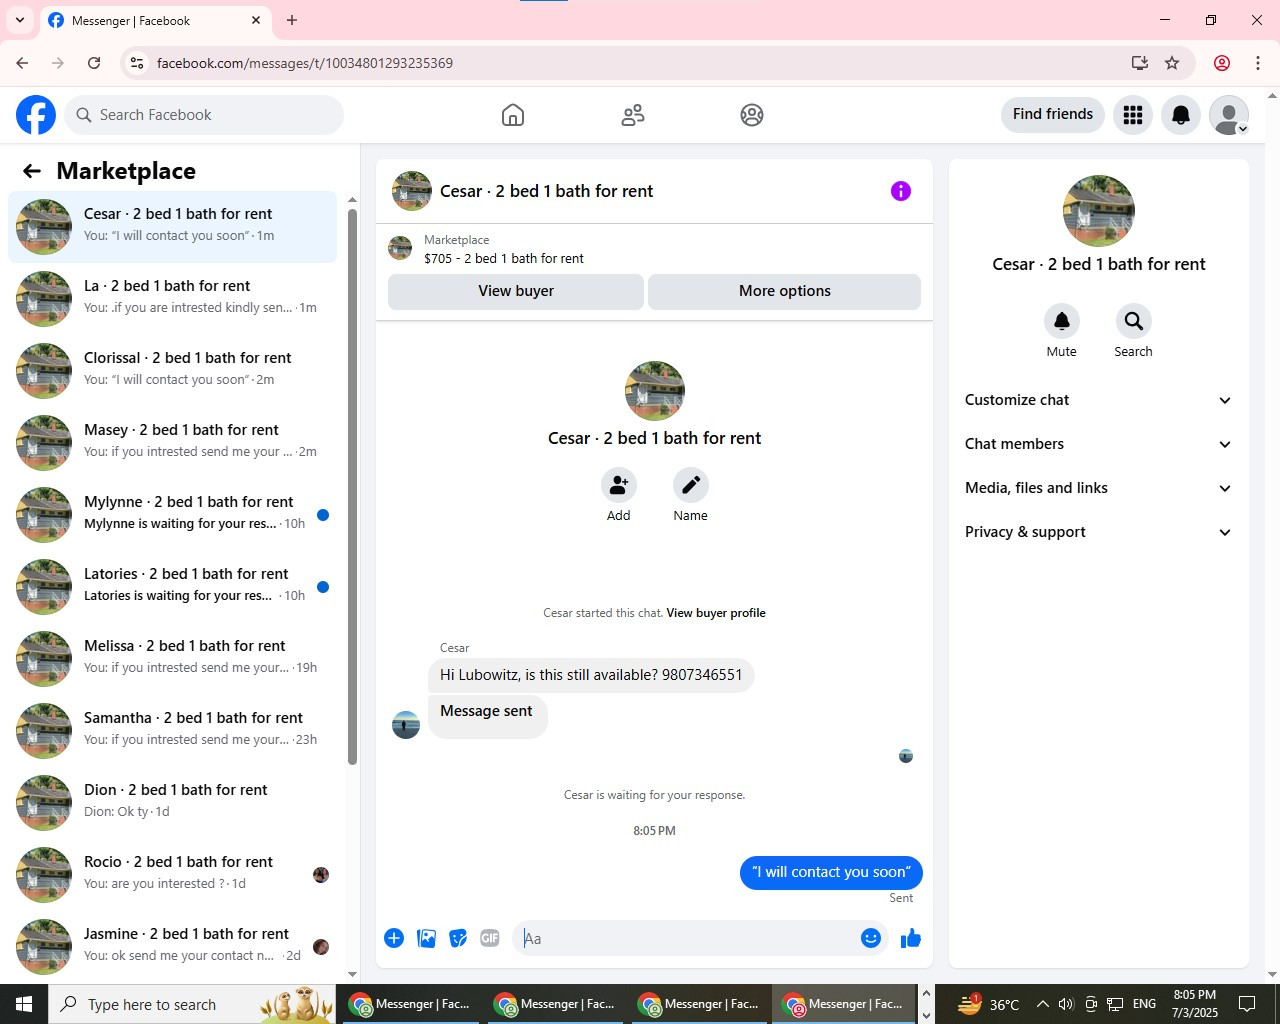Open the Mylynne unread conversation
Image resolution: width=1280 pixels, height=1024 pixels.
click(x=173, y=514)
